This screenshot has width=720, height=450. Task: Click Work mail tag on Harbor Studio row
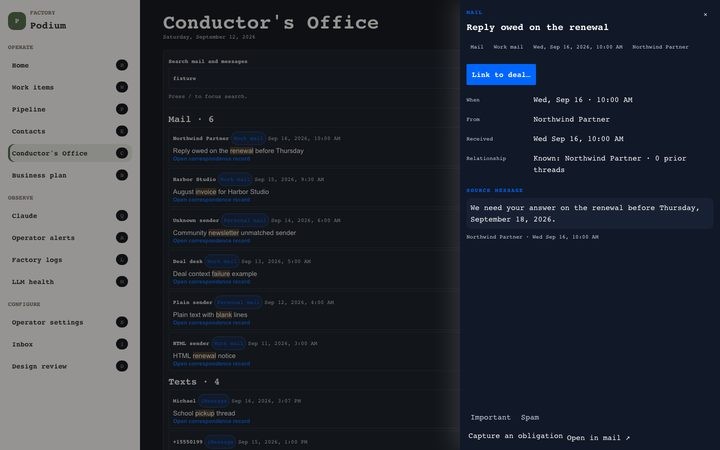point(235,180)
